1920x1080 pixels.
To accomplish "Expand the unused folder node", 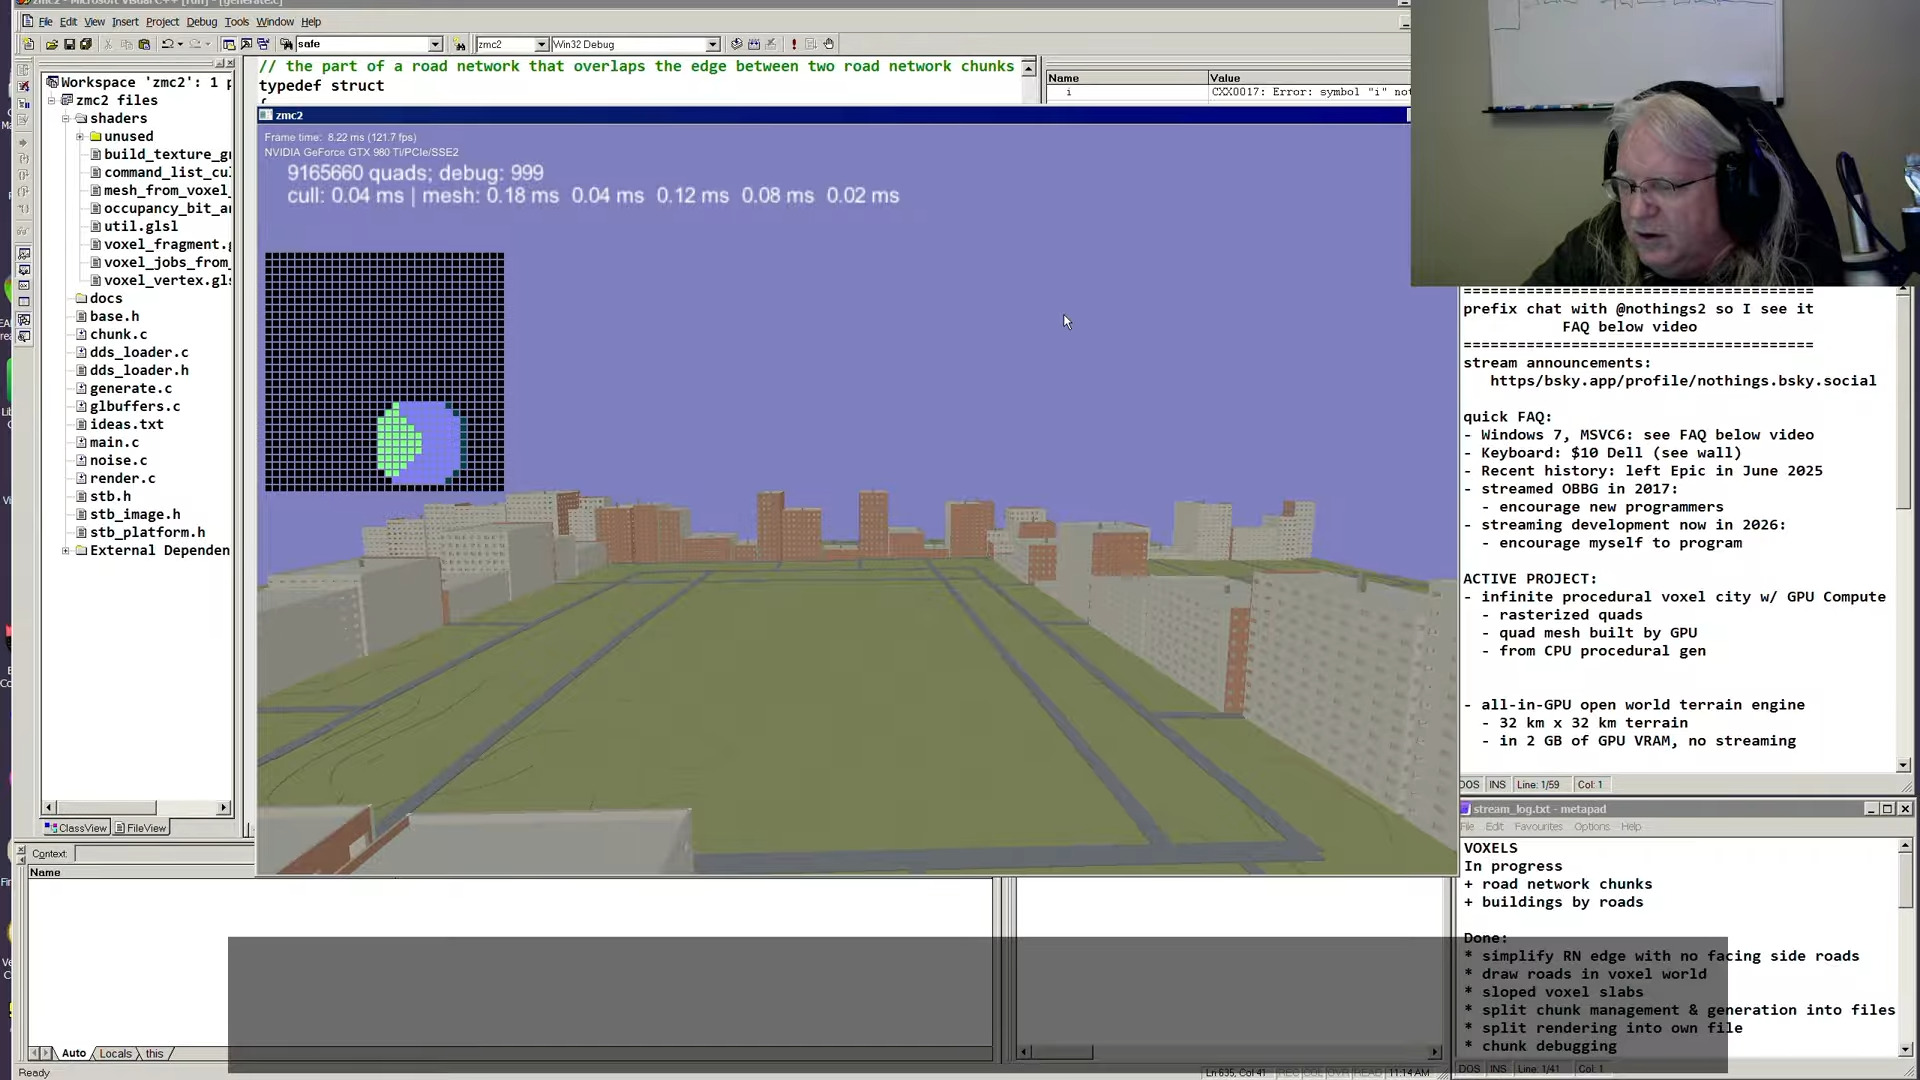I will 80,136.
